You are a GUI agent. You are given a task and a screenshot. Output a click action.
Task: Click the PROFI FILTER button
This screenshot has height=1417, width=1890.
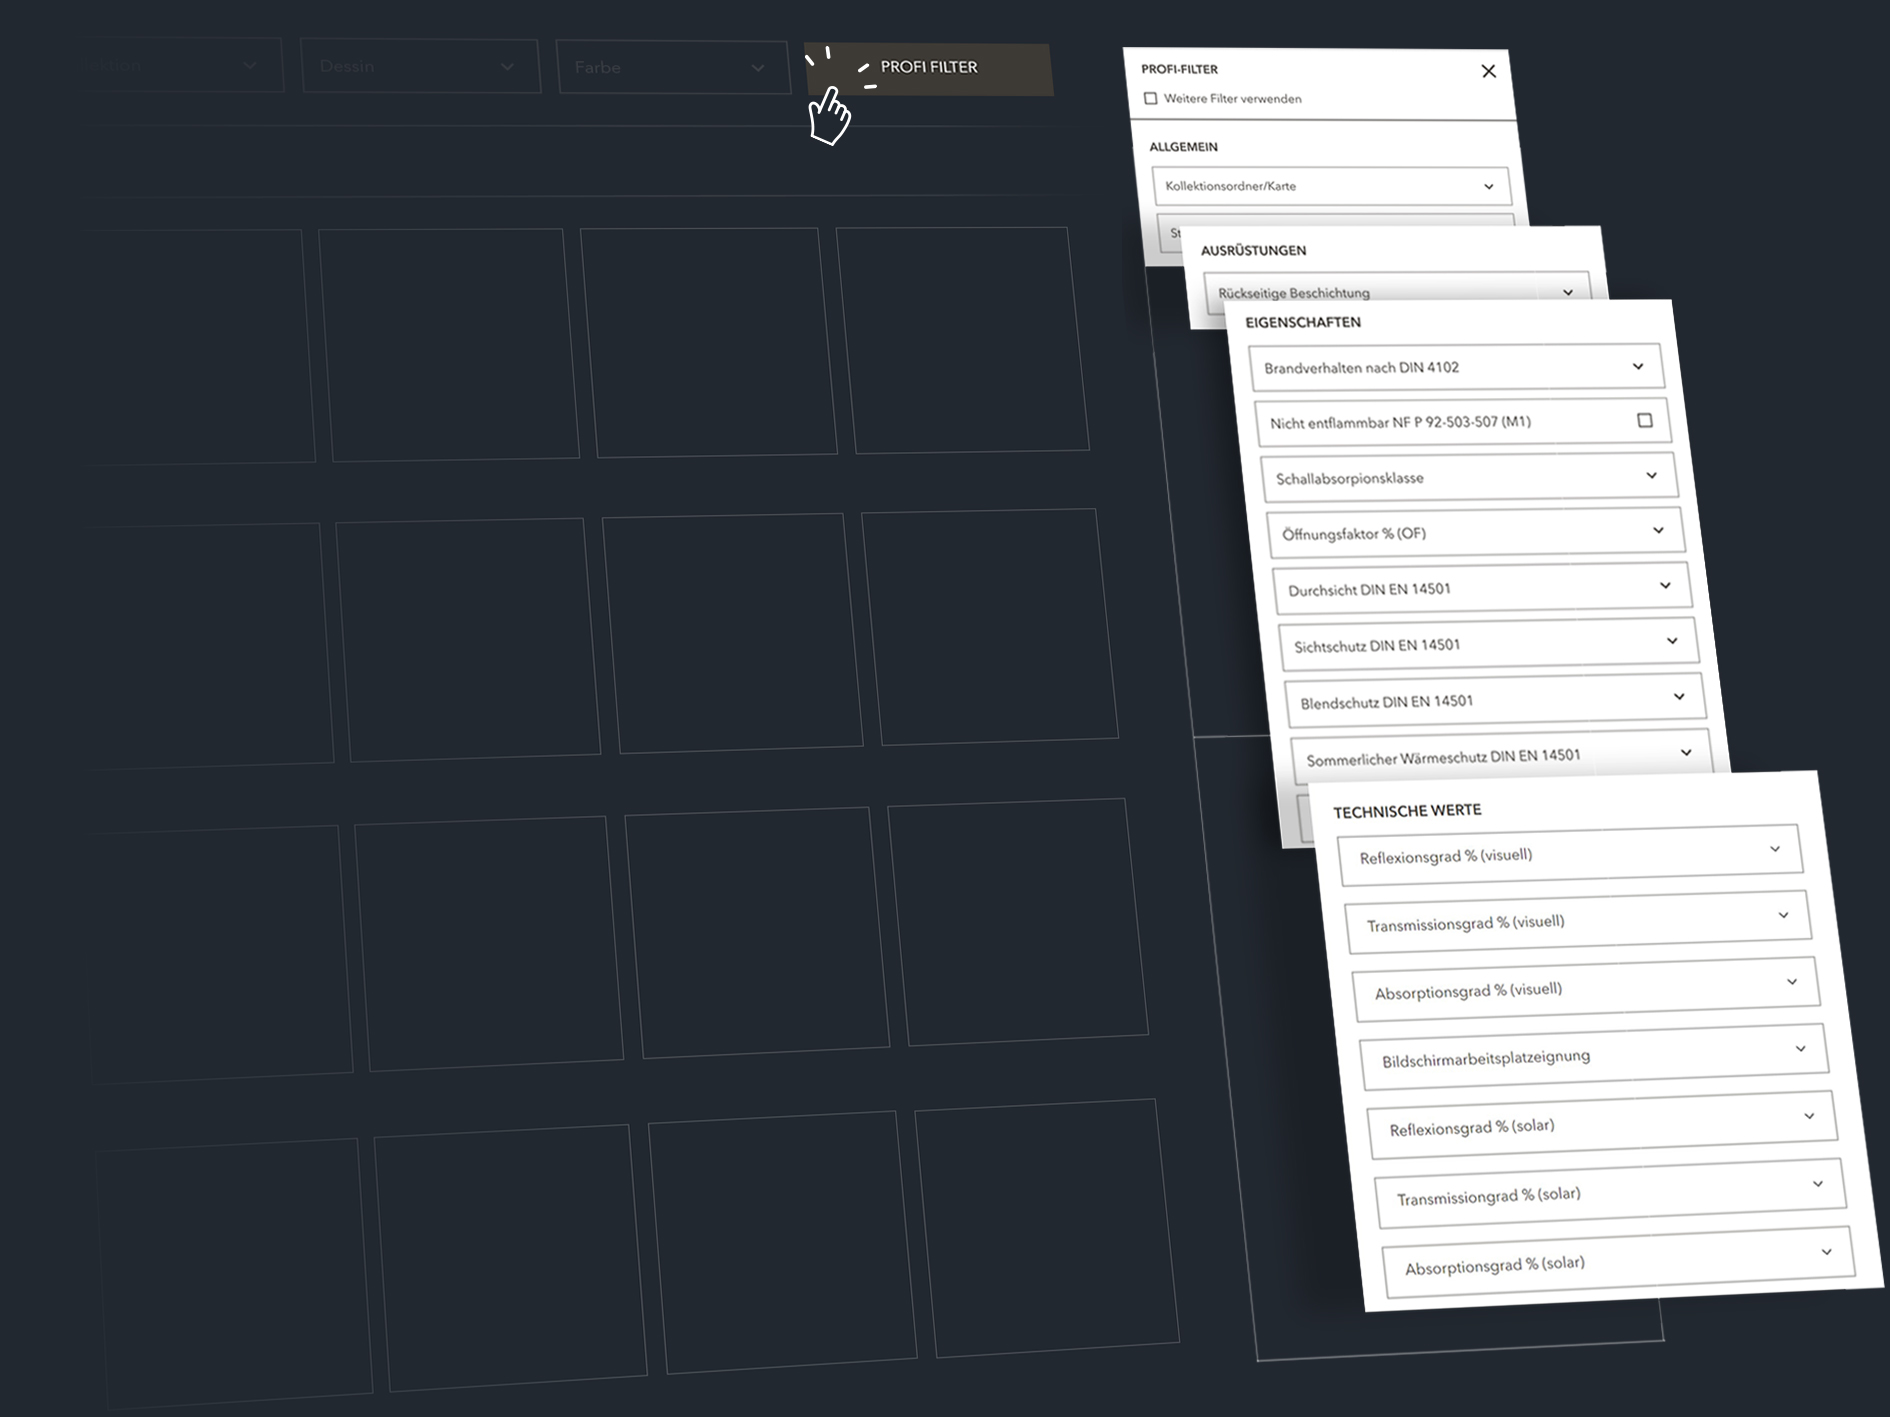click(928, 68)
